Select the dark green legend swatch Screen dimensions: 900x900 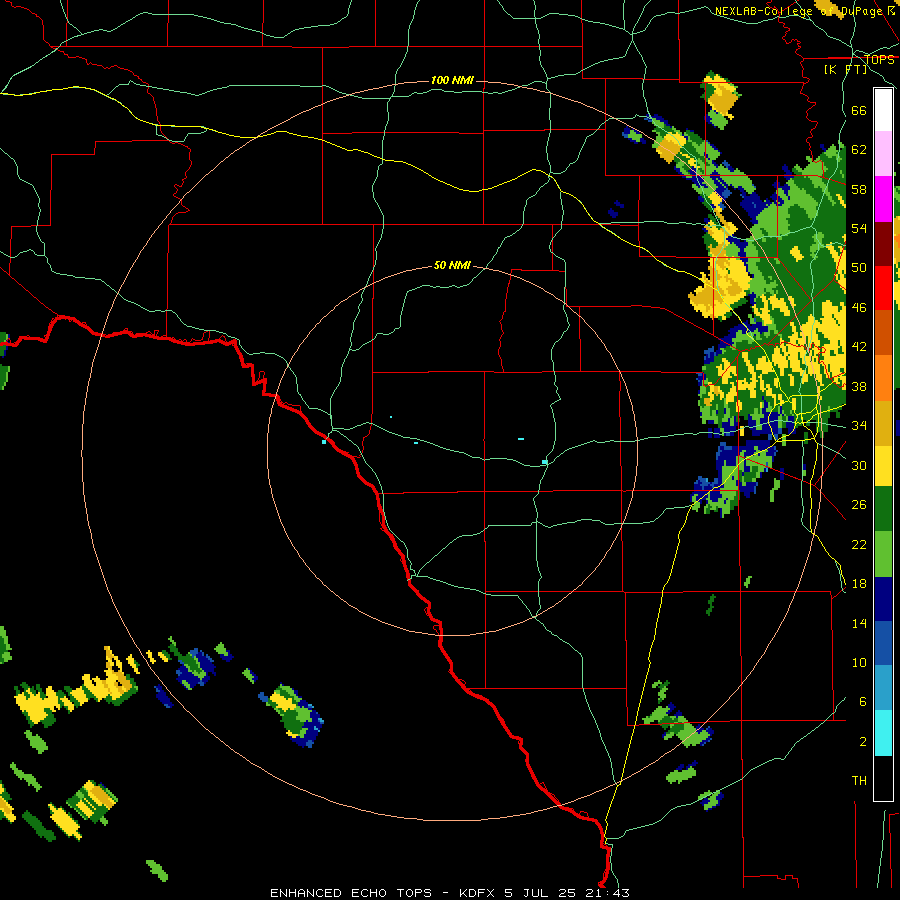click(883, 509)
